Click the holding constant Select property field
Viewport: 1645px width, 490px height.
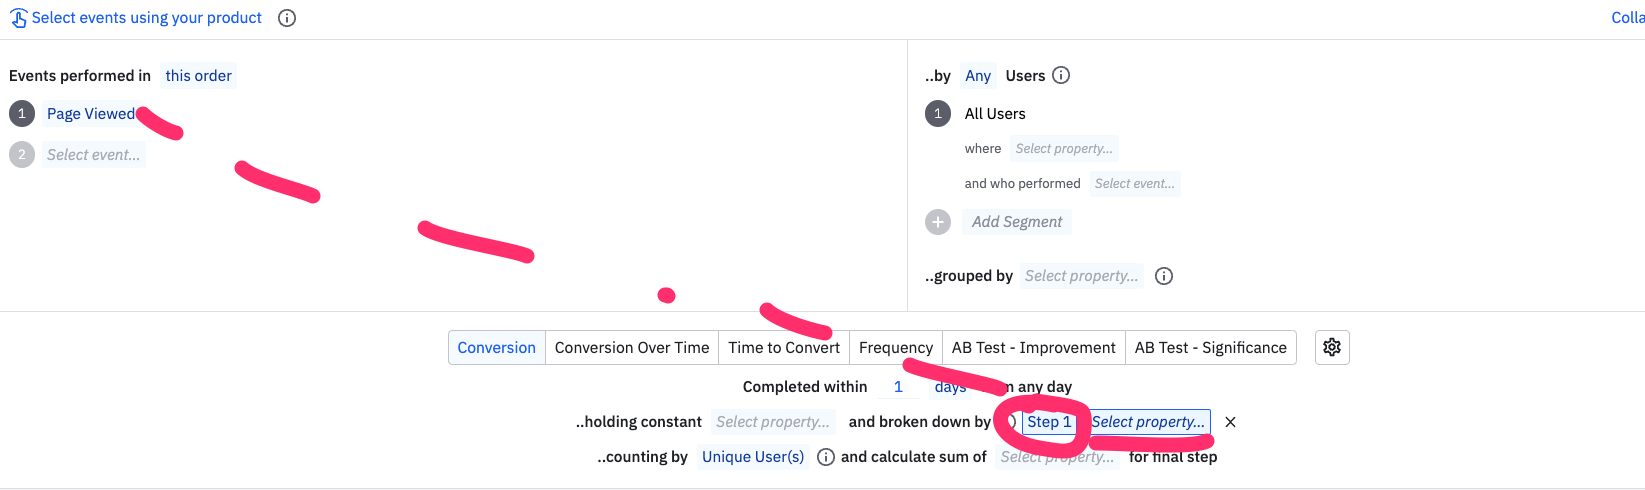coord(773,422)
